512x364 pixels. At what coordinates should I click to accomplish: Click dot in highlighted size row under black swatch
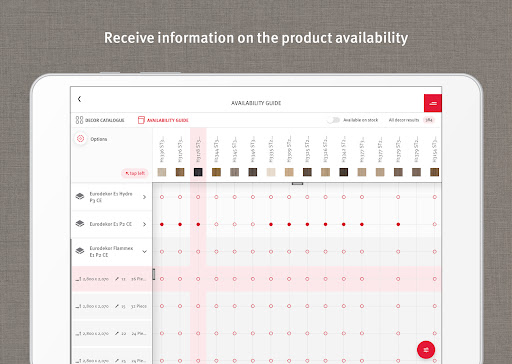point(198,279)
